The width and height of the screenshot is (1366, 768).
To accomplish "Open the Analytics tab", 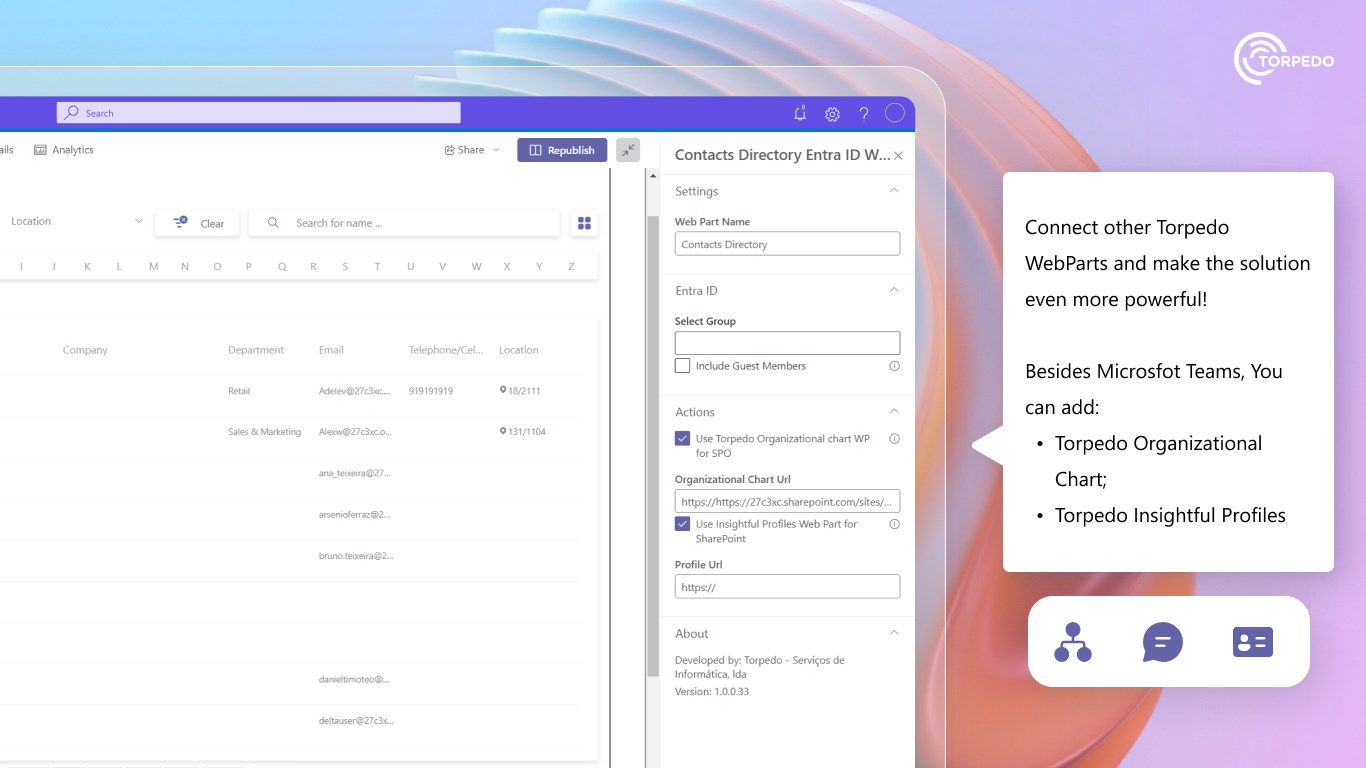I will pyautogui.click(x=64, y=150).
